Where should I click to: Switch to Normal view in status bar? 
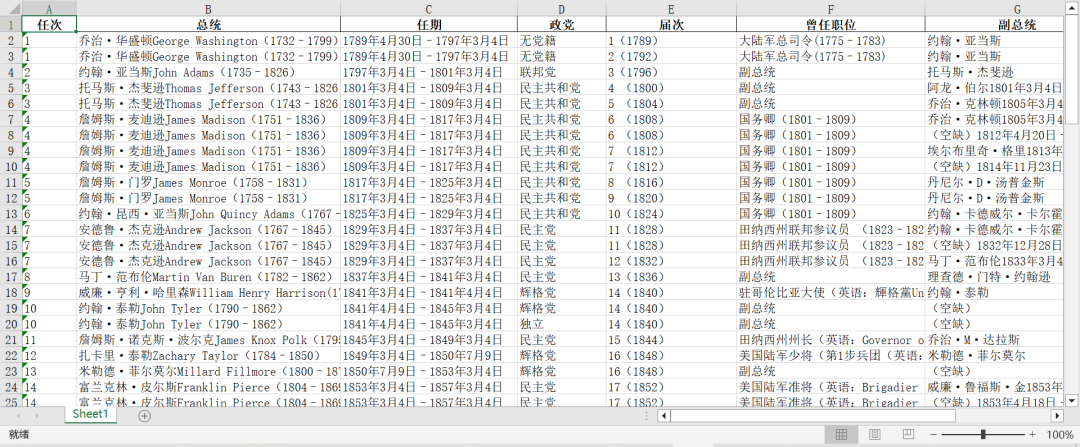[841, 435]
